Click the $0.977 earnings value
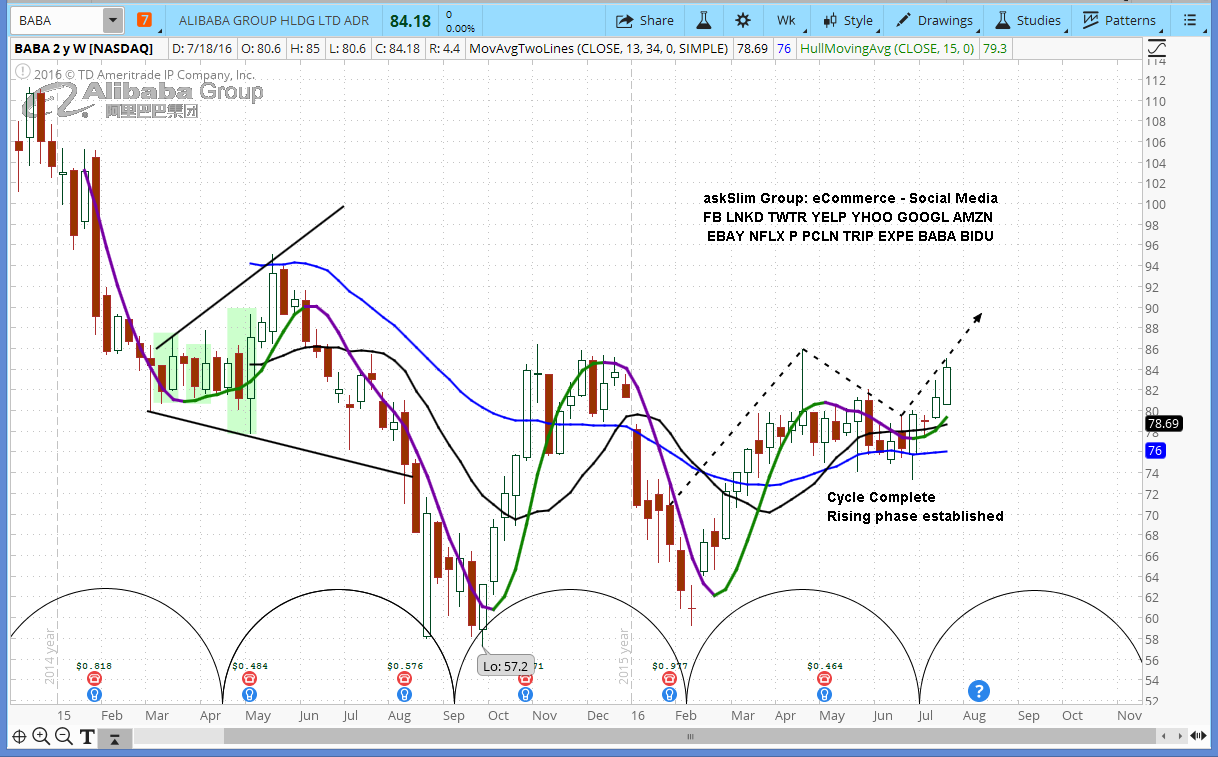 [669, 665]
